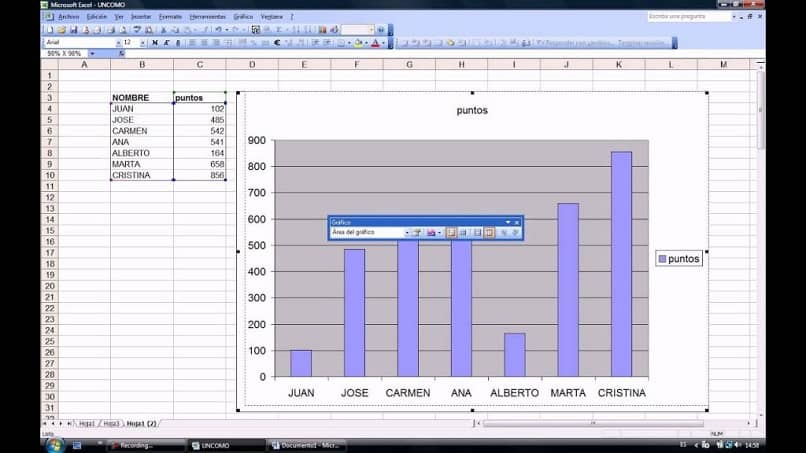806x453 pixels.
Task: Open the Format Chart Area icon in Gráfico toolbar
Action: [x=417, y=232]
